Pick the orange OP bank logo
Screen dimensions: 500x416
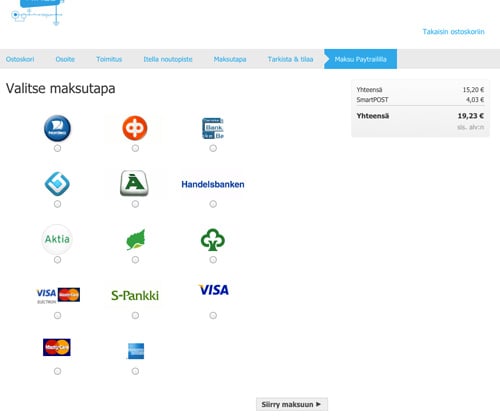coord(135,128)
